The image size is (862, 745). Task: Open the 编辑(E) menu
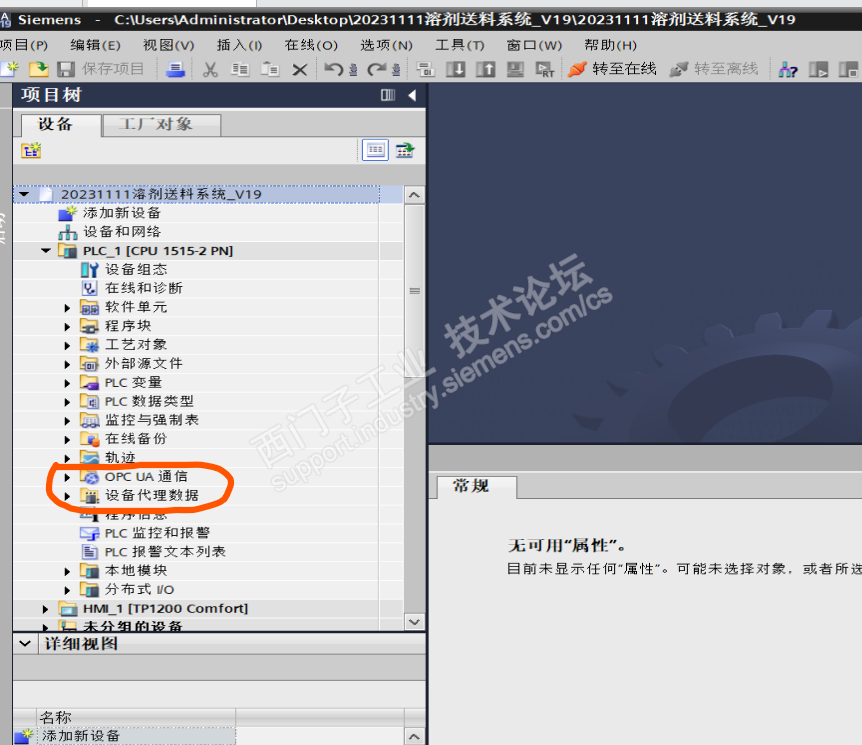click(x=95, y=45)
